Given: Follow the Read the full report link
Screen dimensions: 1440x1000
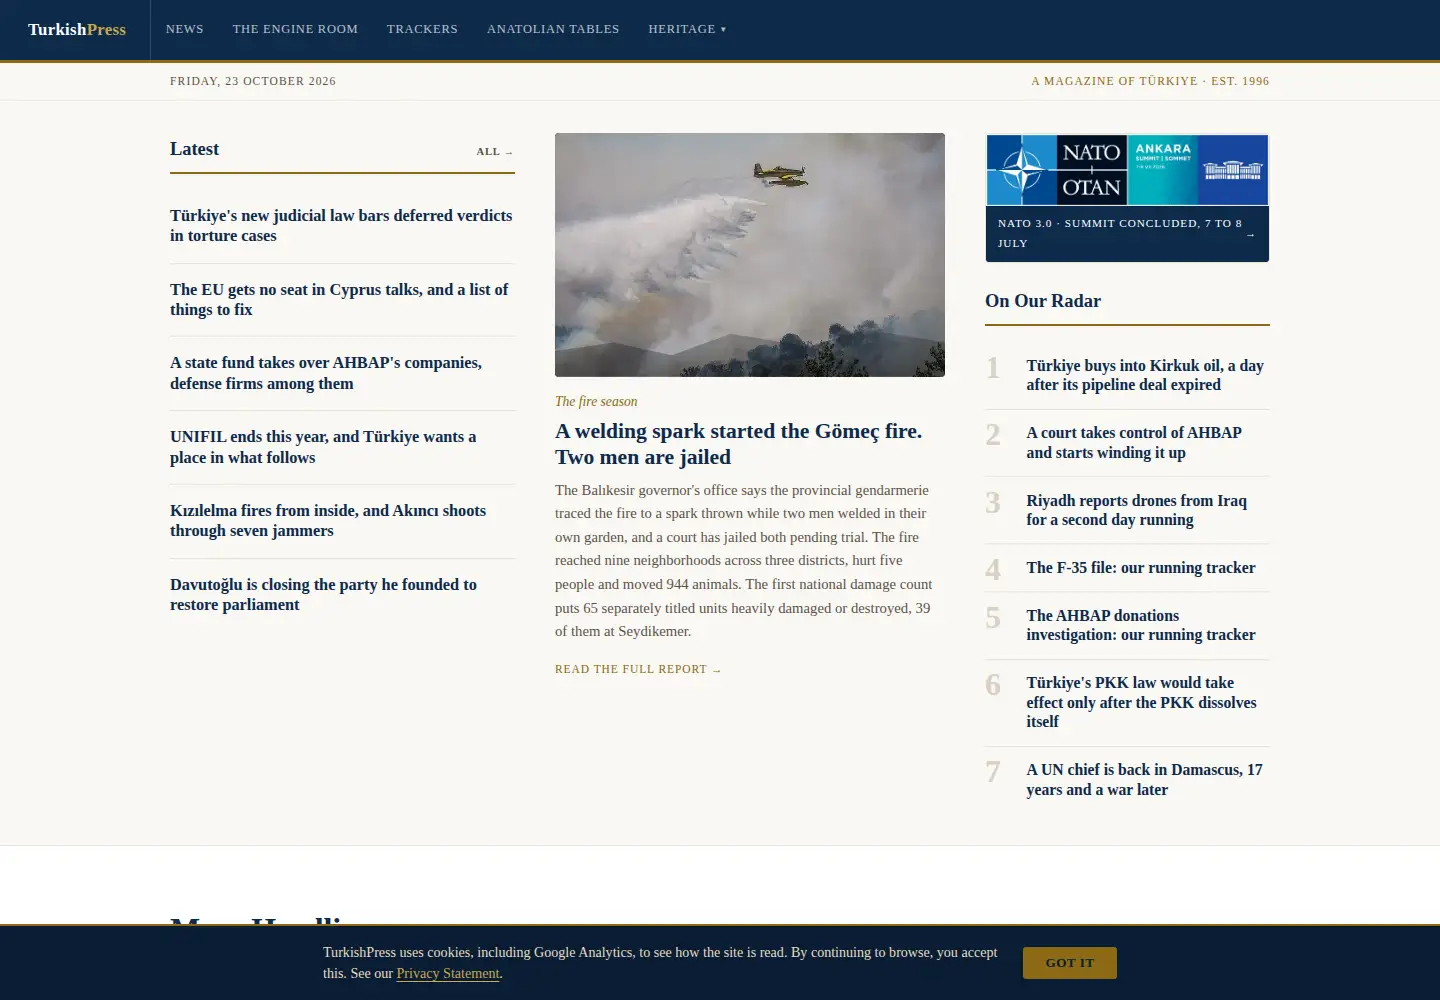Looking at the screenshot, I should click(x=638, y=670).
